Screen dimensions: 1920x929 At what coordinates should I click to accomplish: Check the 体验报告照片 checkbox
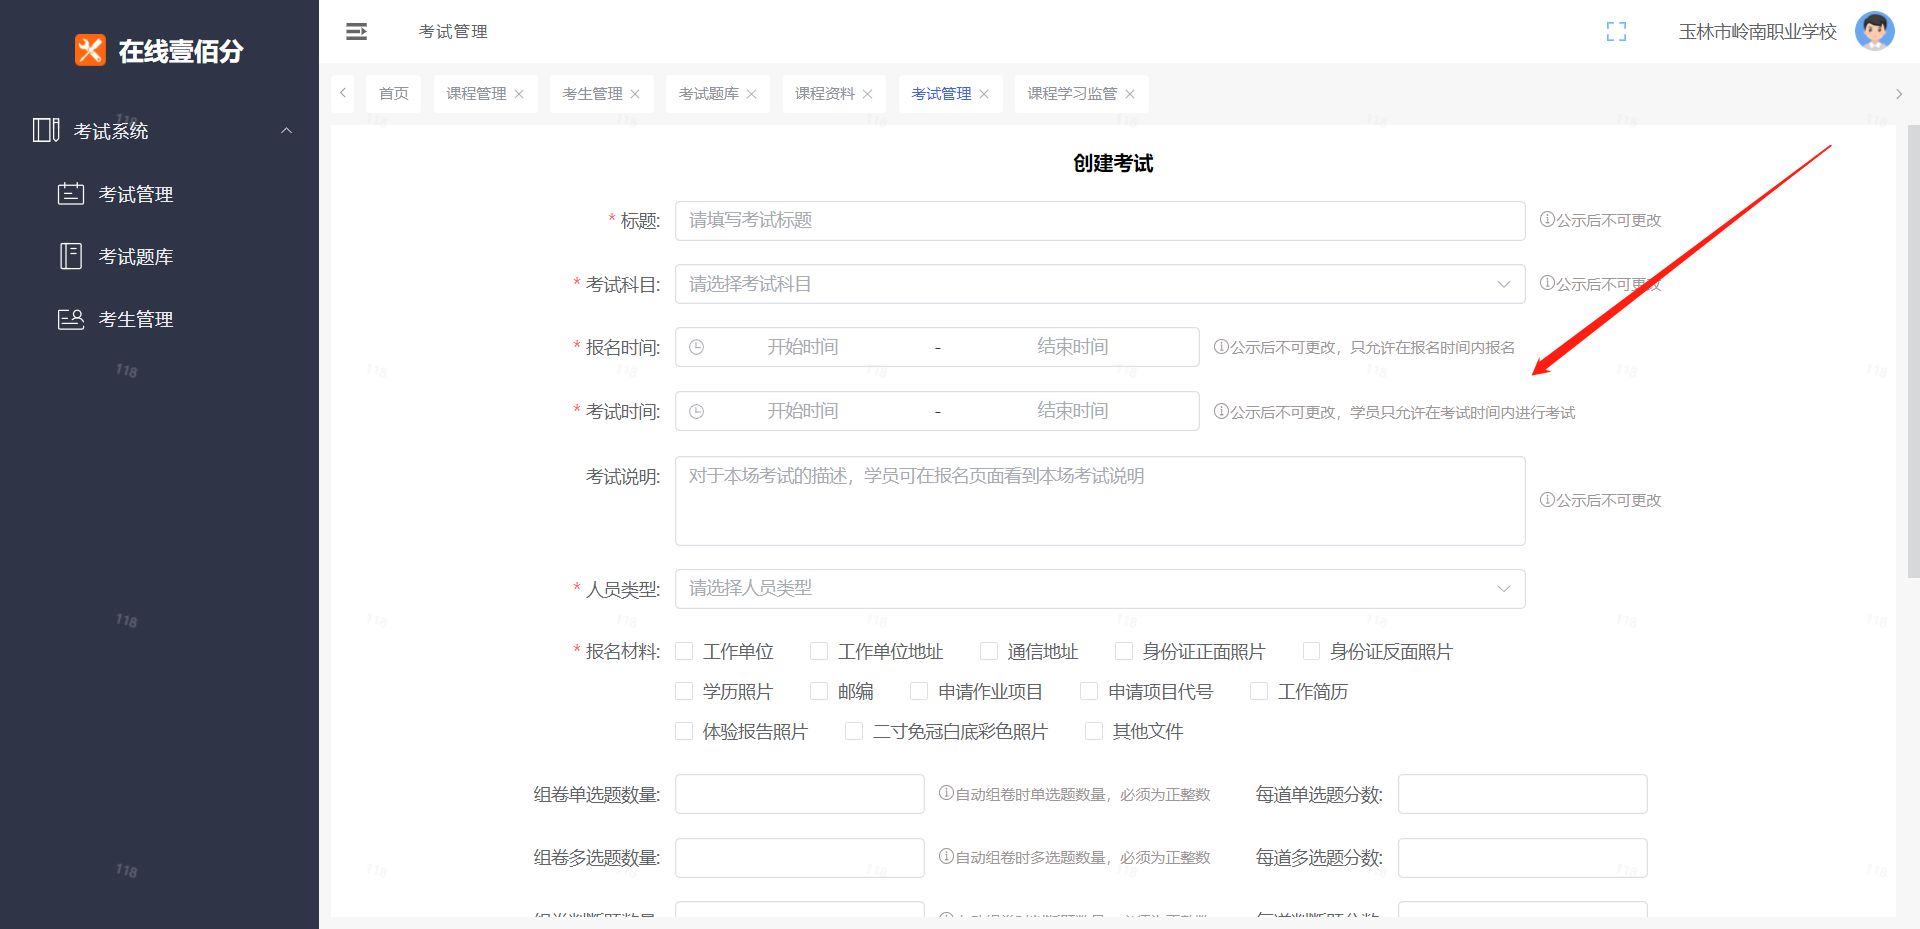(x=684, y=731)
